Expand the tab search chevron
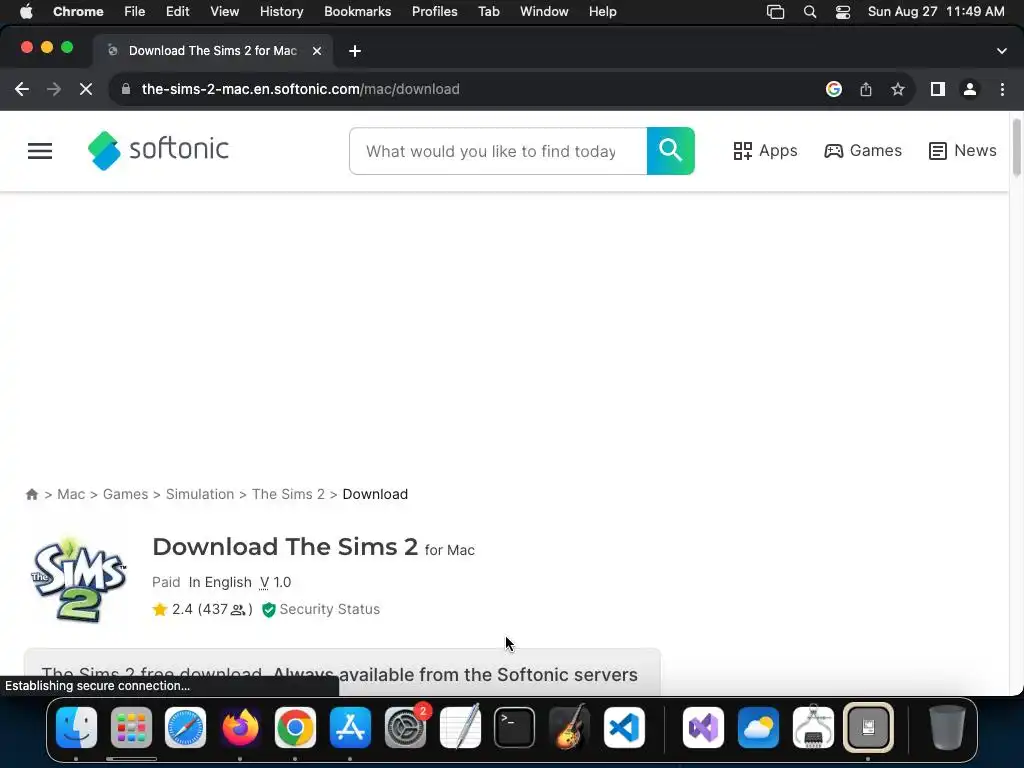1024x768 pixels. [x=1002, y=51]
